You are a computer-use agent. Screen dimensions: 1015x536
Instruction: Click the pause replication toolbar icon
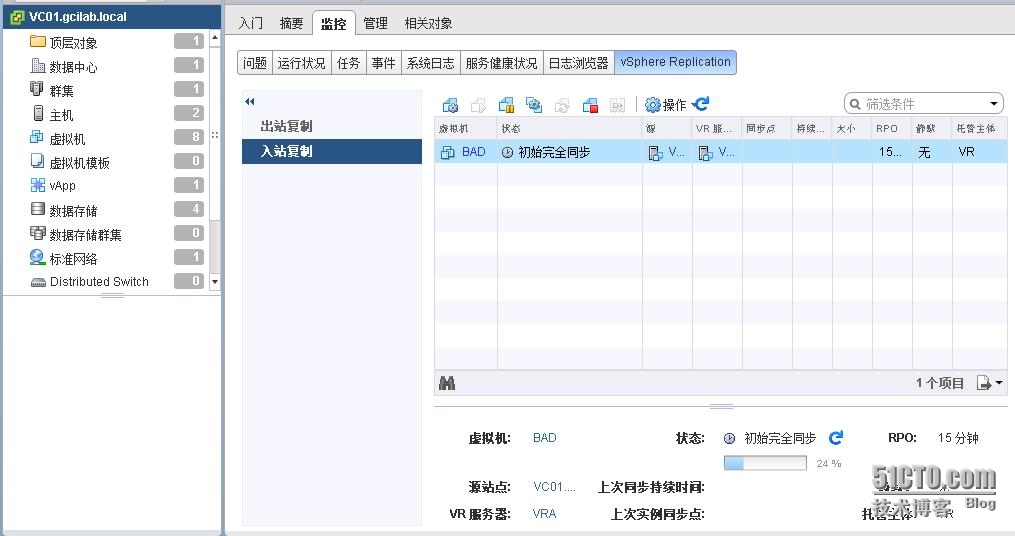click(506, 105)
